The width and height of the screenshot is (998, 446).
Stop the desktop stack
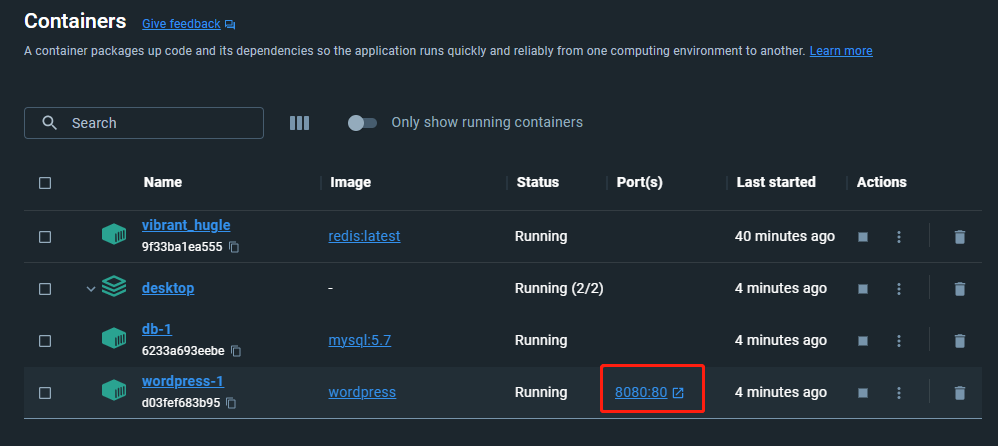point(863,289)
